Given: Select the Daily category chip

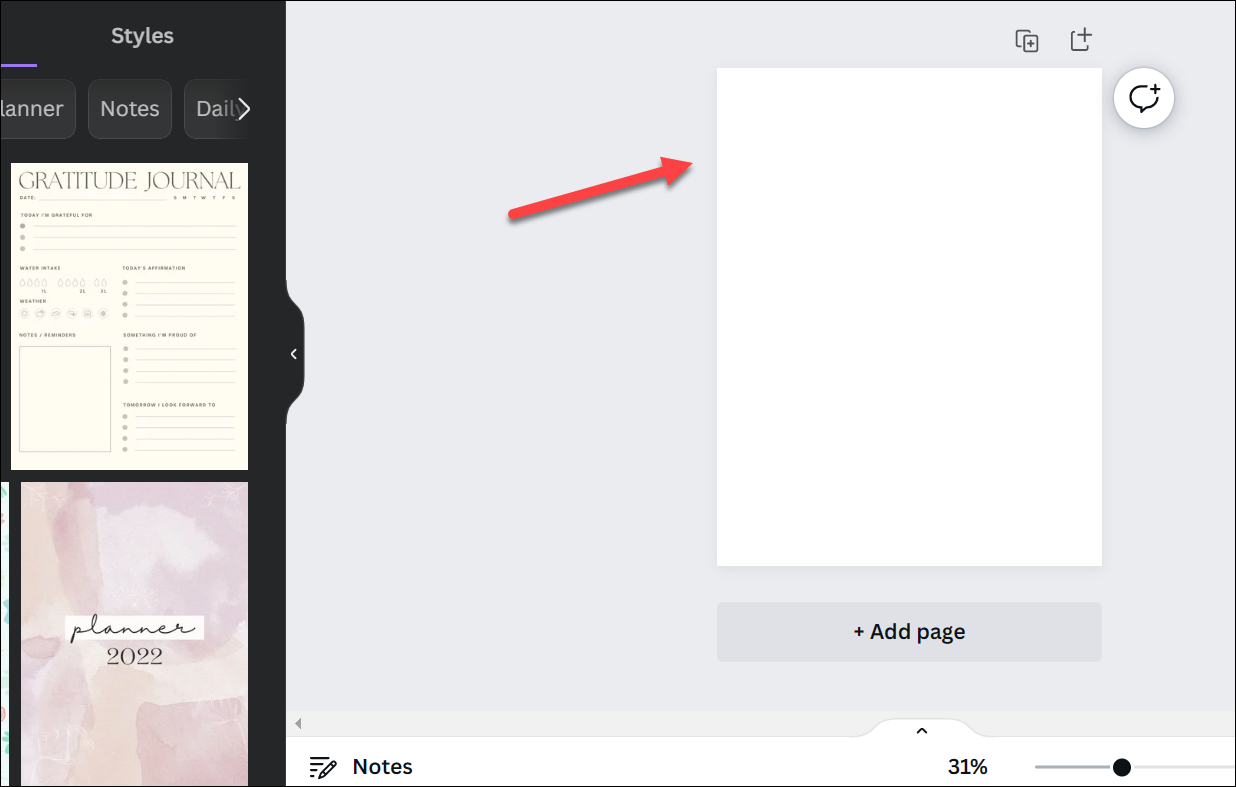Looking at the screenshot, I should 216,109.
